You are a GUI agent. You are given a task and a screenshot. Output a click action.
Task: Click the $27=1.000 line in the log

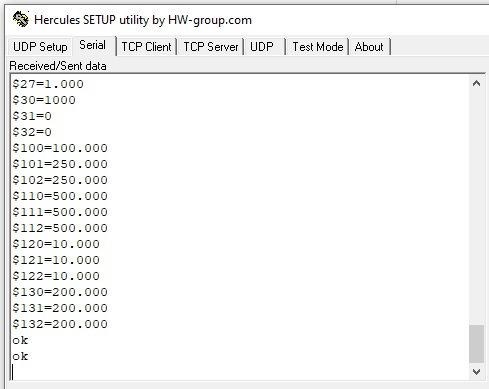[48, 84]
